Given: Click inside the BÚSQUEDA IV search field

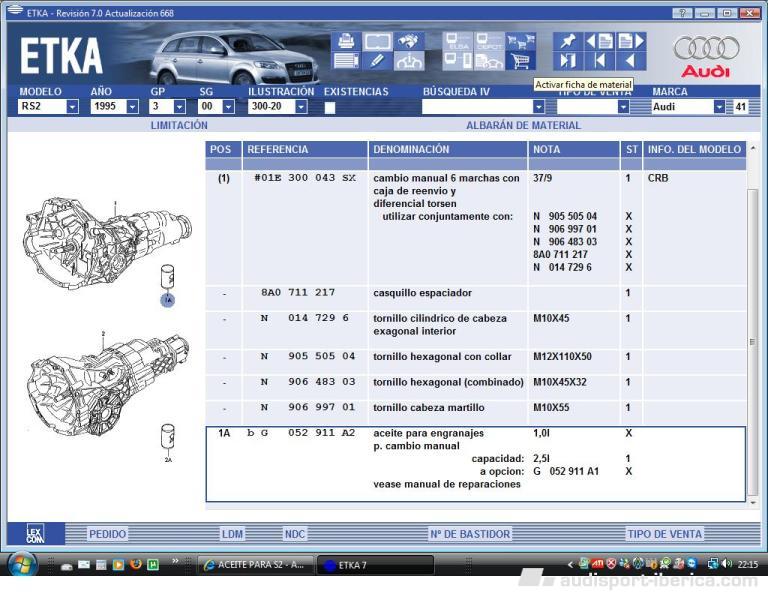Looking at the screenshot, I should pos(477,106).
